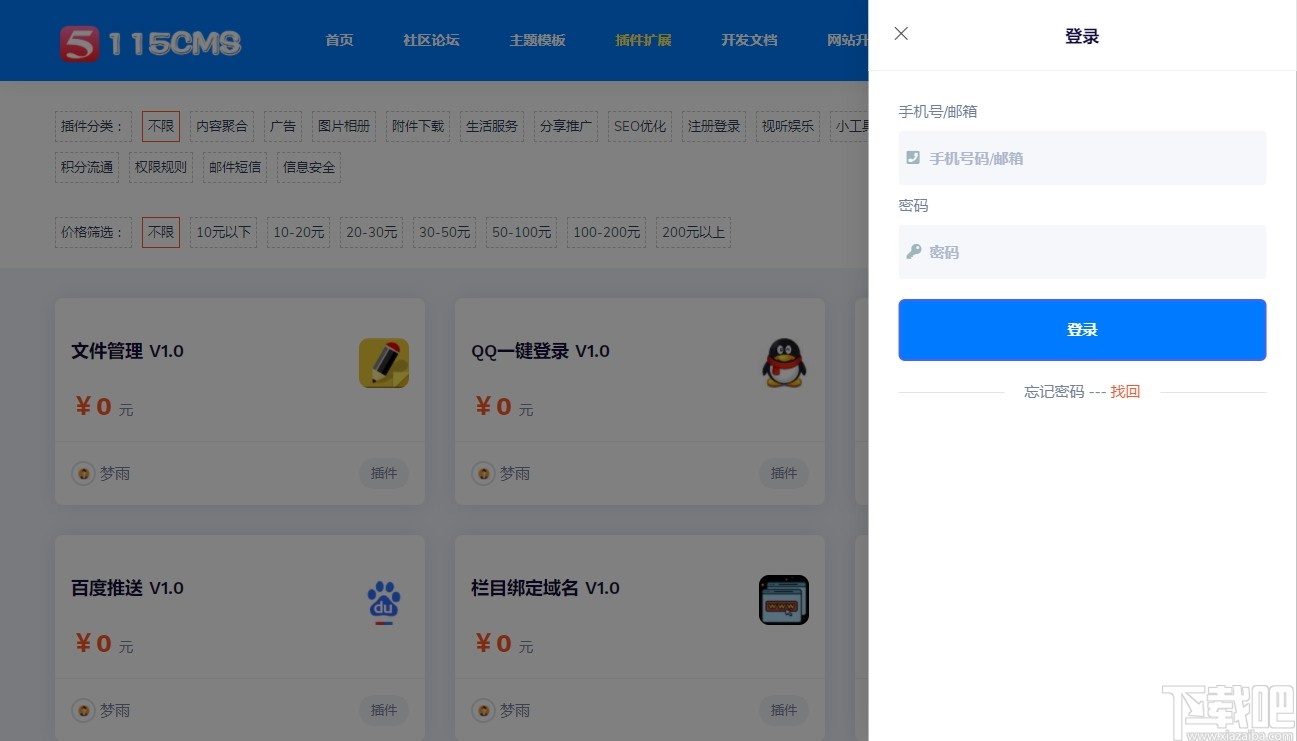
Task: Click the 梦雨 avatar on QQ一键登录 card
Action: [483, 473]
